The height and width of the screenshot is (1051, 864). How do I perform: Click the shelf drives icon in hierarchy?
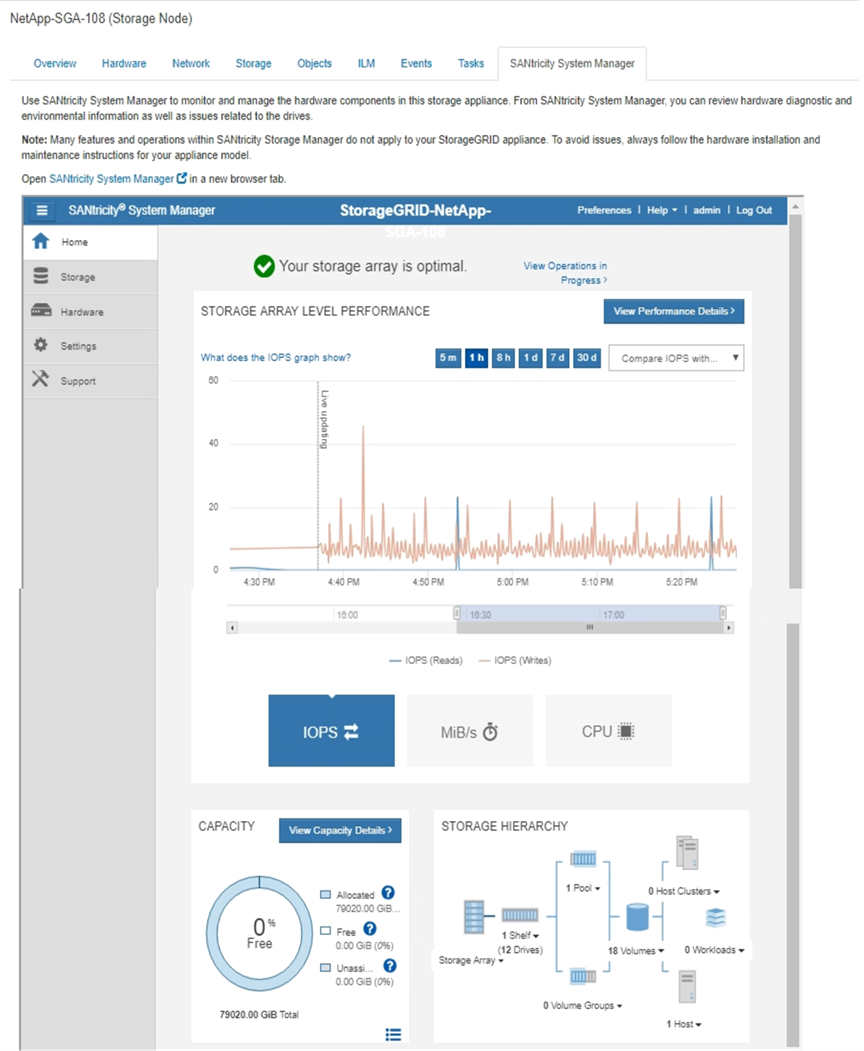click(x=520, y=915)
